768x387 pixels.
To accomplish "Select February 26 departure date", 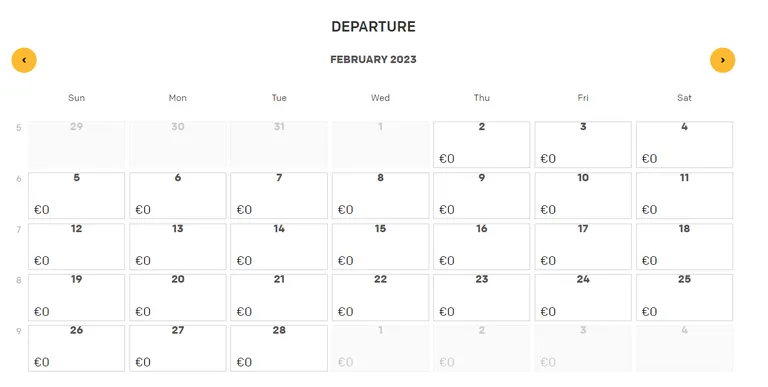I will tap(76, 348).
